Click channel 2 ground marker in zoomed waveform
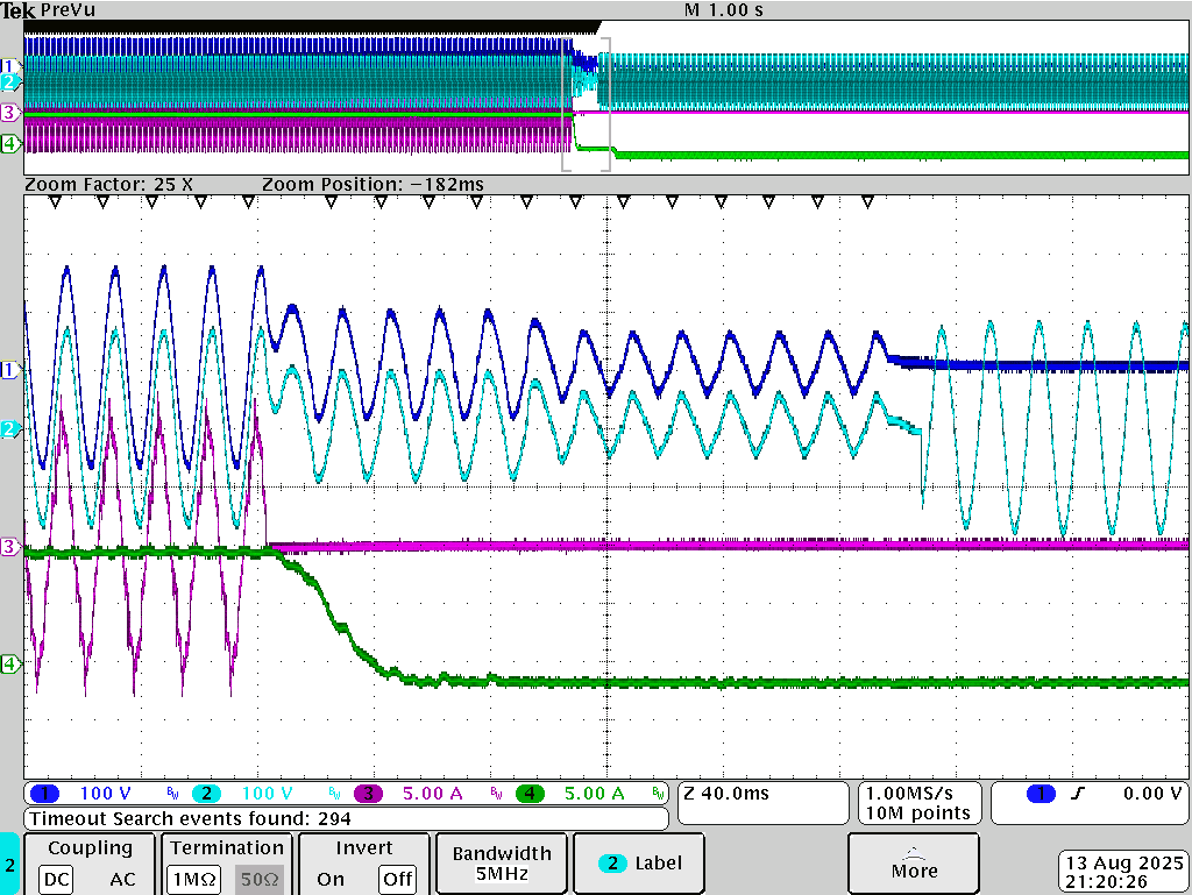Image resolution: width=1192 pixels, height=896 pixels. 11,429
